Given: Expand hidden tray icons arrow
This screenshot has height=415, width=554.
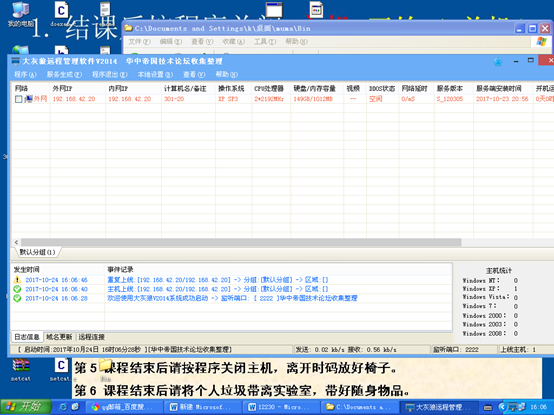Looking at the screenshot, I should (x=502, y=407).
